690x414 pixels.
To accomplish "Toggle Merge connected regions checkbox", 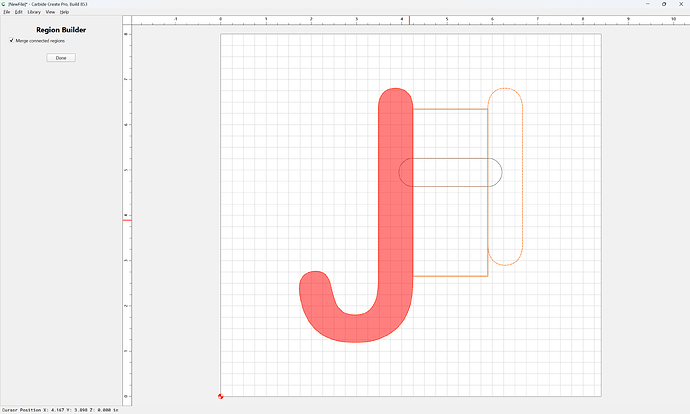I will click(x=11, y=40).
